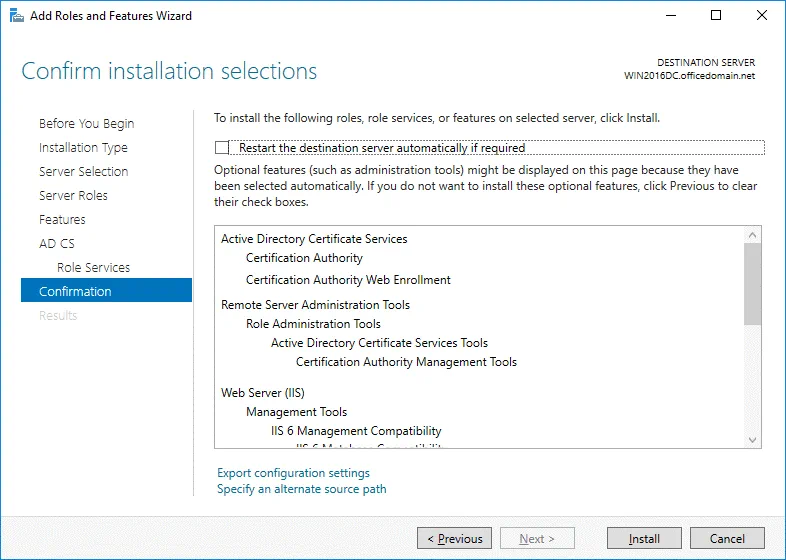Open Role Services under AD CS
Image resolution: width=786 pixels, height=560 pixels.
(x=93, y=268)
